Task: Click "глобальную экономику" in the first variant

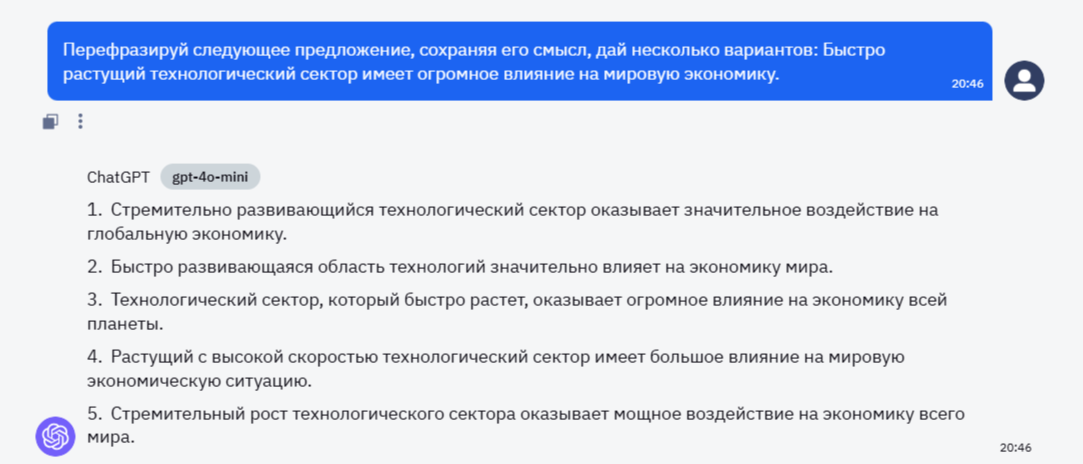Action: (x=186, y=234)
